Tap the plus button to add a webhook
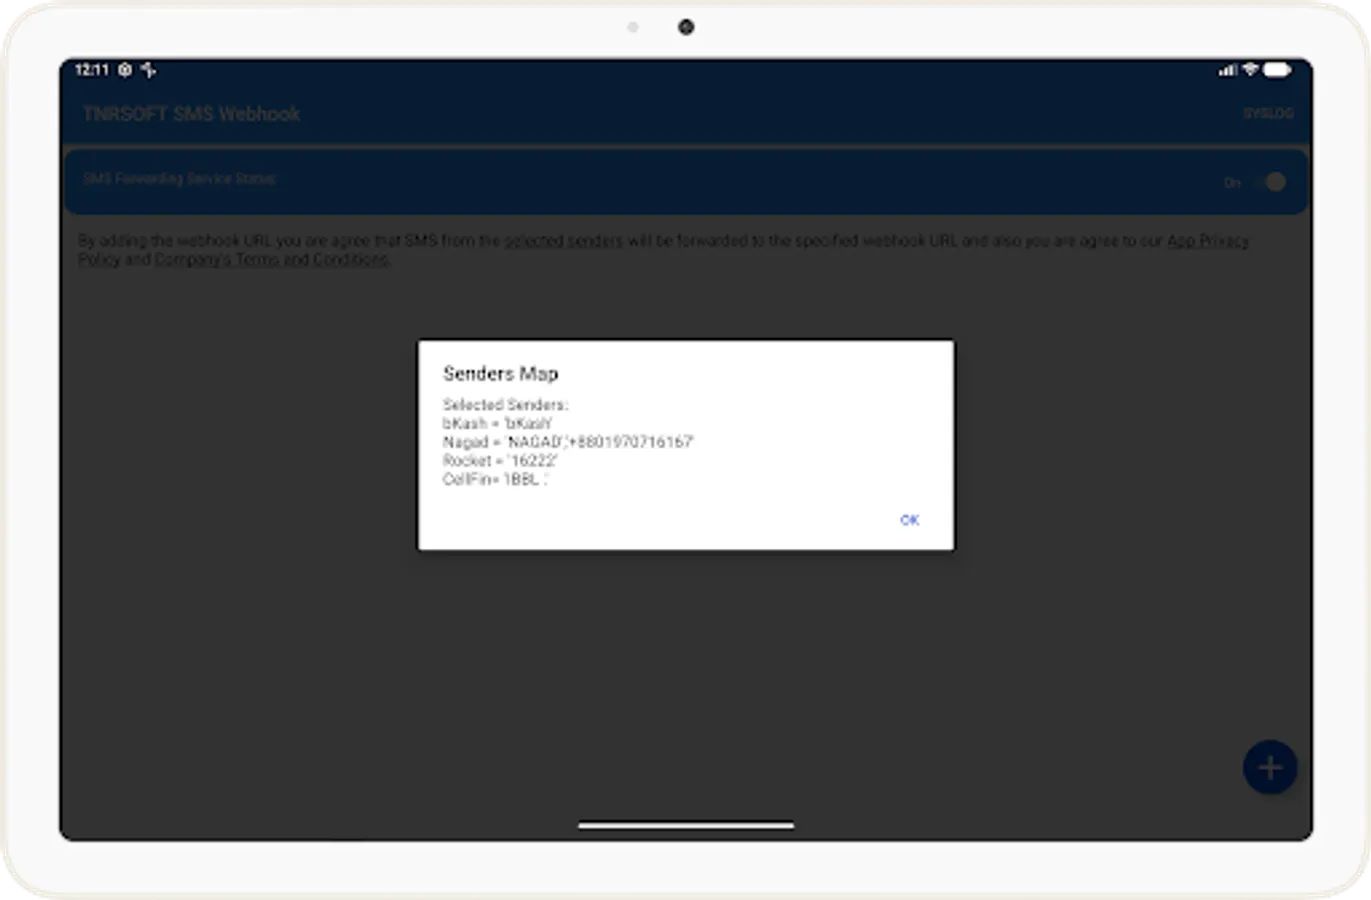Viewport: 1371px width, 900px height. [x=1268, y=767]
